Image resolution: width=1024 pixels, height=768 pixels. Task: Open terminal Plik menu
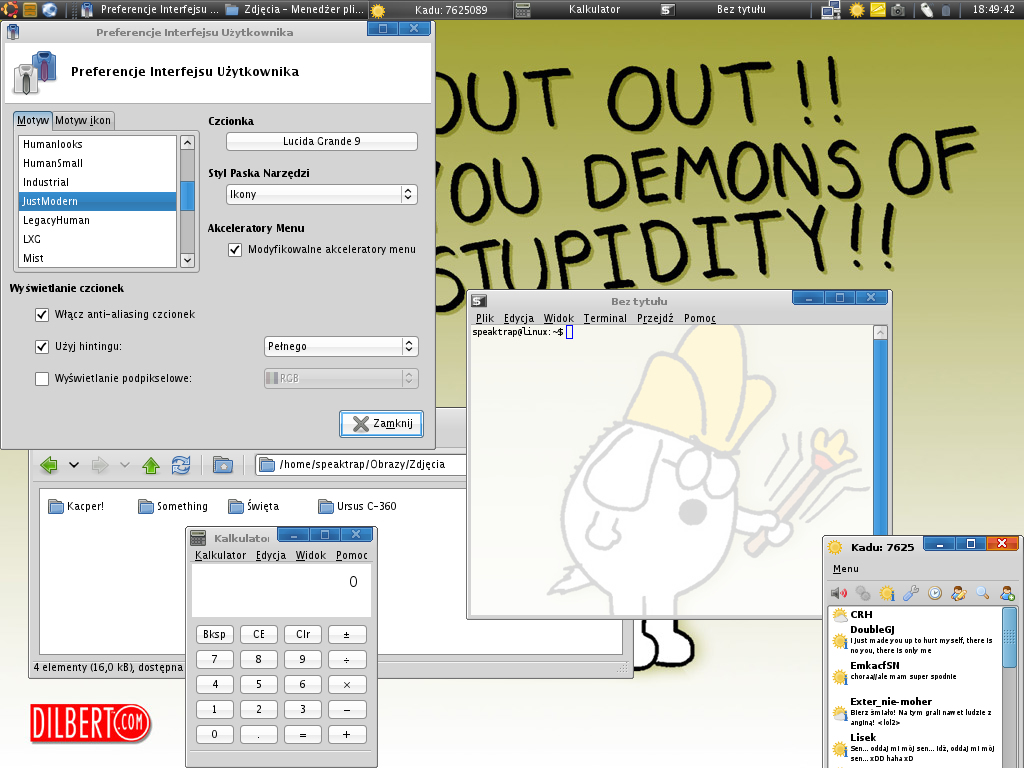click(485, 318)
